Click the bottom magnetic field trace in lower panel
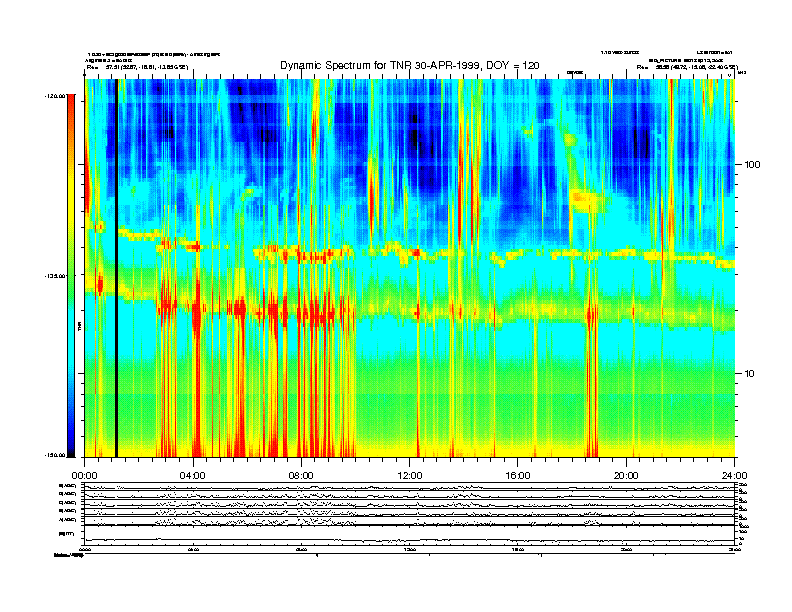Viewport: 792px width, 612px height. [x=409, y=539]
